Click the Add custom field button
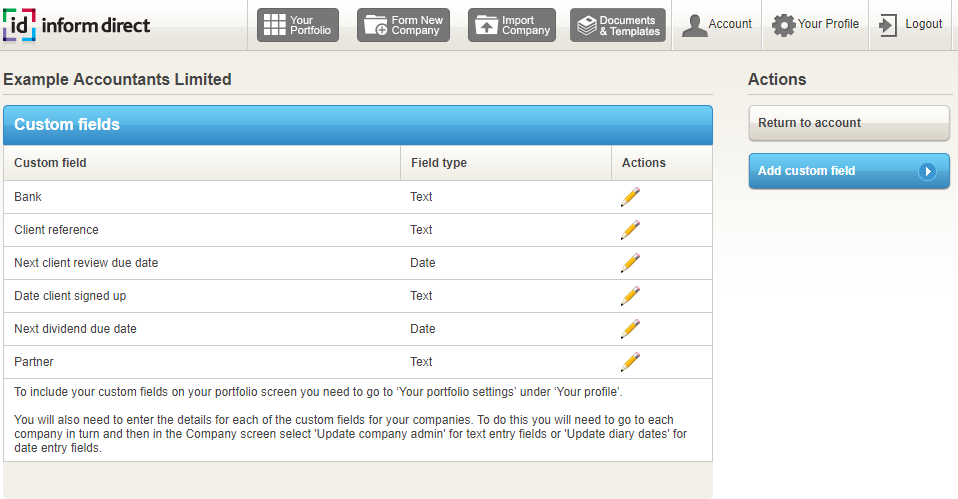The height and width of the screenshot is (499, 958). [x=830, y=171]
